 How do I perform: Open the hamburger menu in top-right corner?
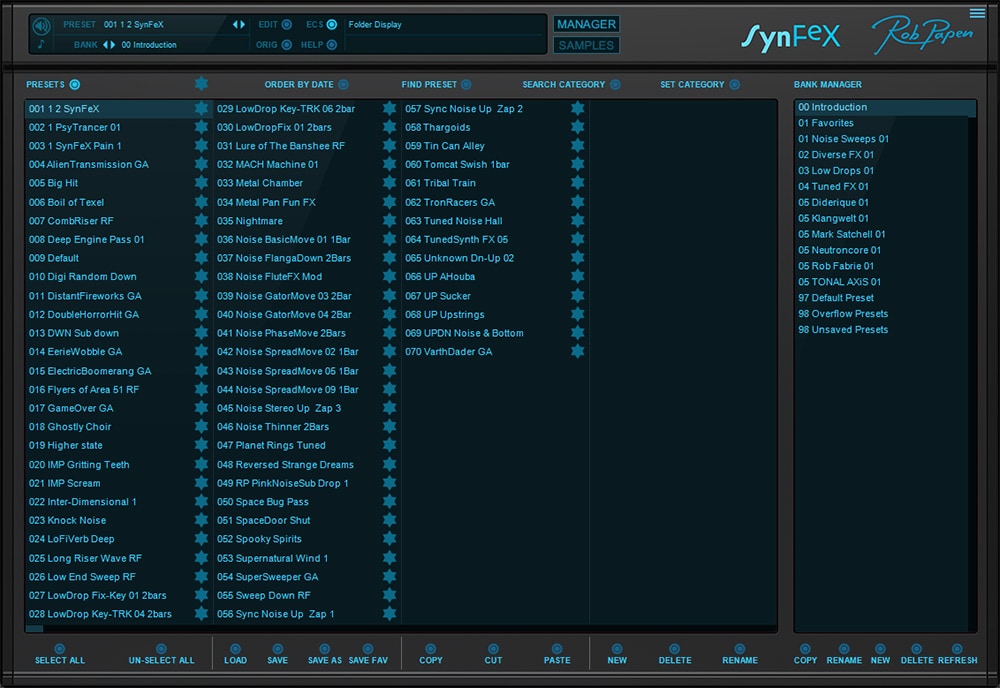pos(977,13)
